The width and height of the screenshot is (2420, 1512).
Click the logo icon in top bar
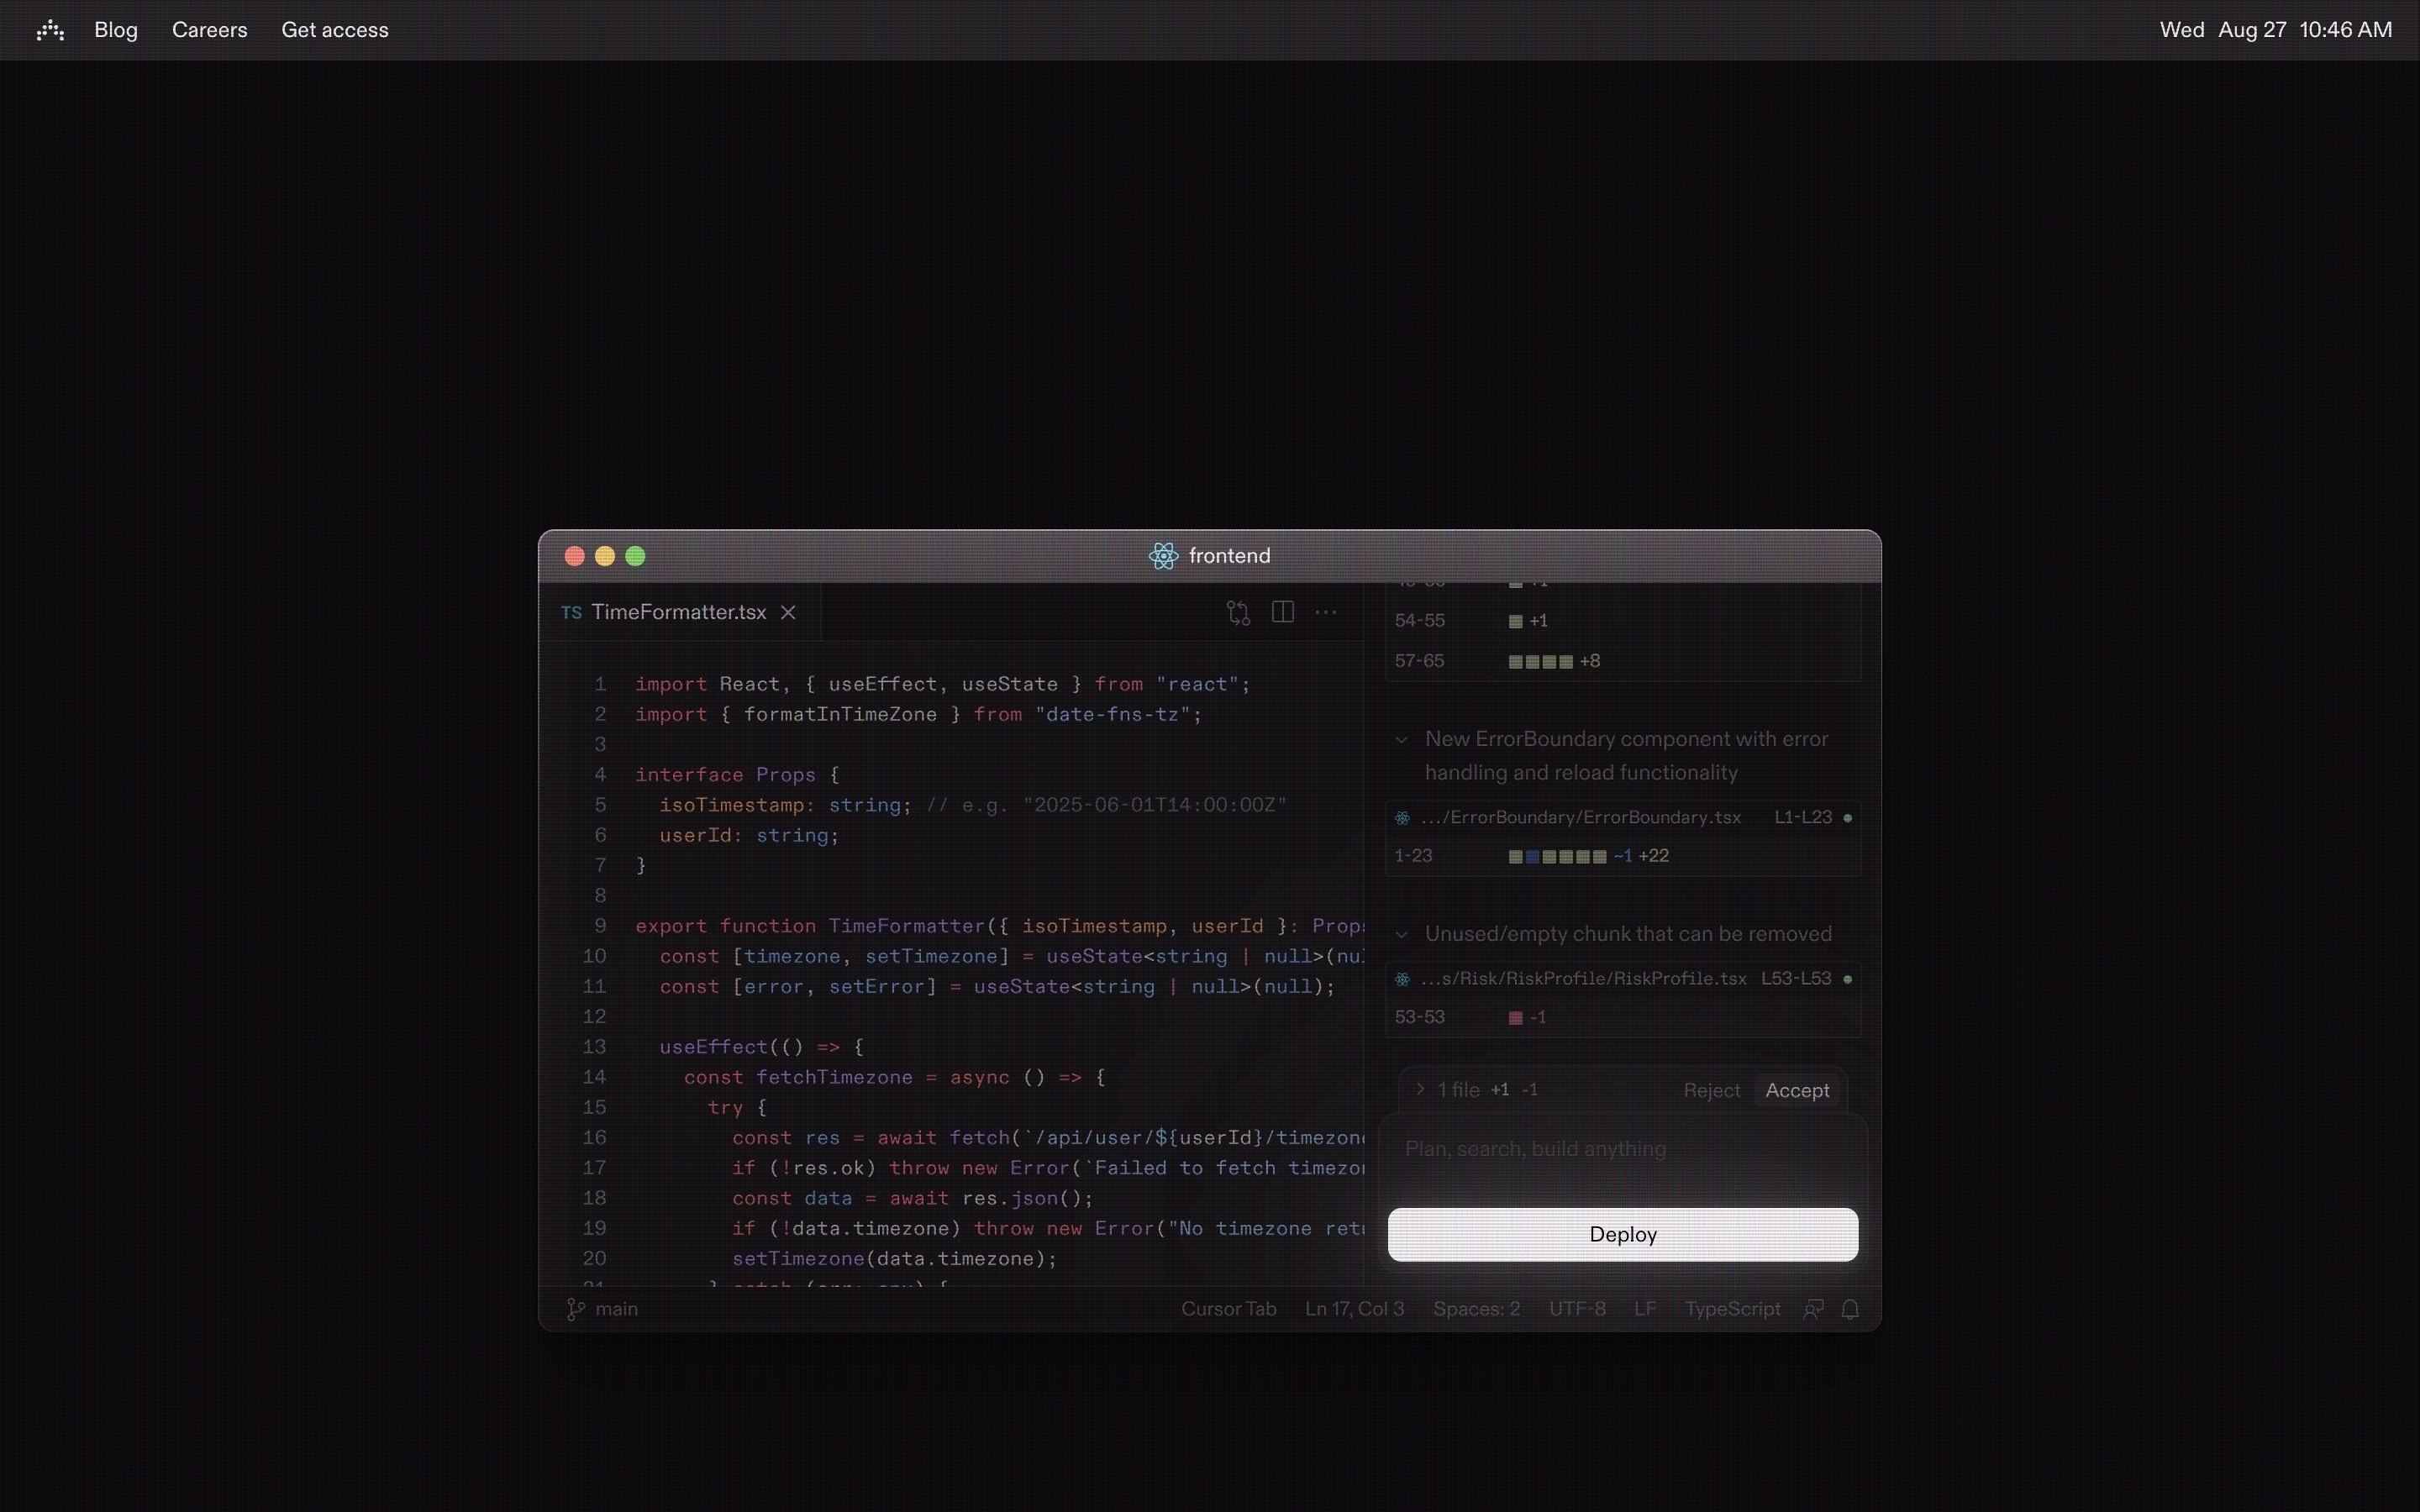point(50,30)
